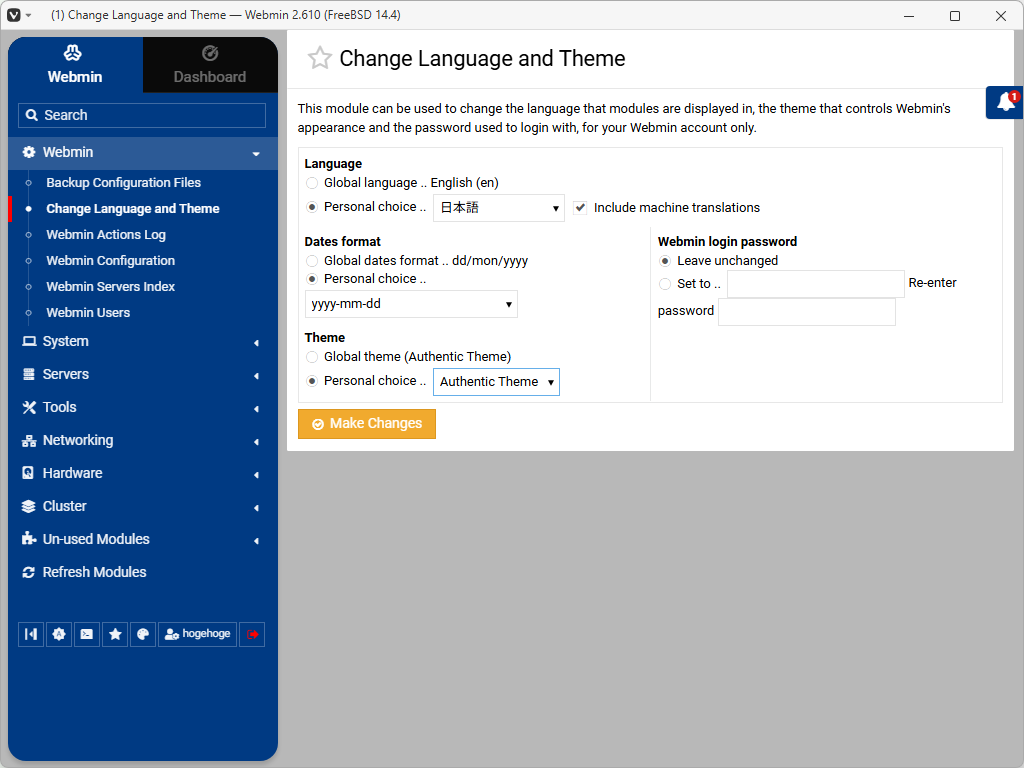Click the Servers stack icon
The width and height of the screenshot is (1024, 768).
tap(29, 374)
